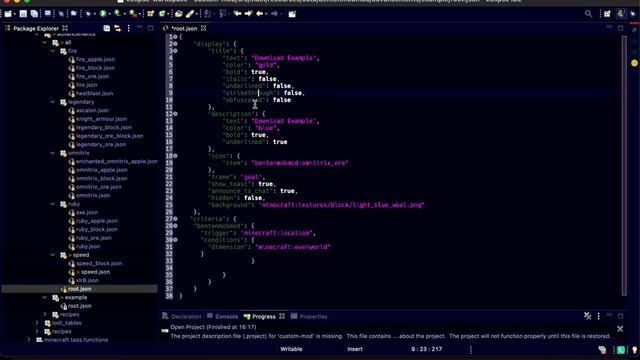Open the Progress view menu dots
The height and width of the screenshot is (360, 640).
pyautogui.click(x=598, y=316)
